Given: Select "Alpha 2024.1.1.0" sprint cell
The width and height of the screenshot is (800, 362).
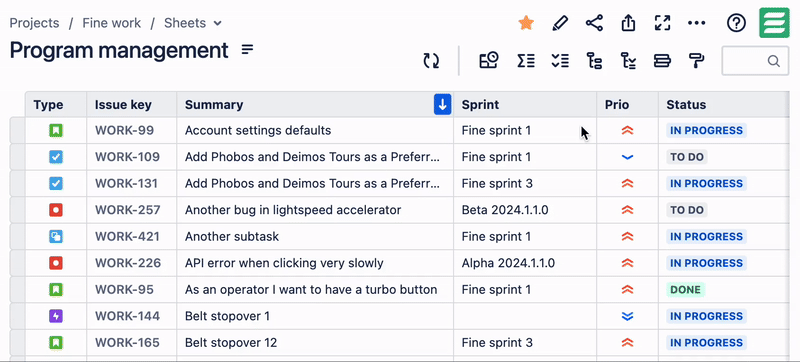Looking at the screenshot, I should pos(525,263).
